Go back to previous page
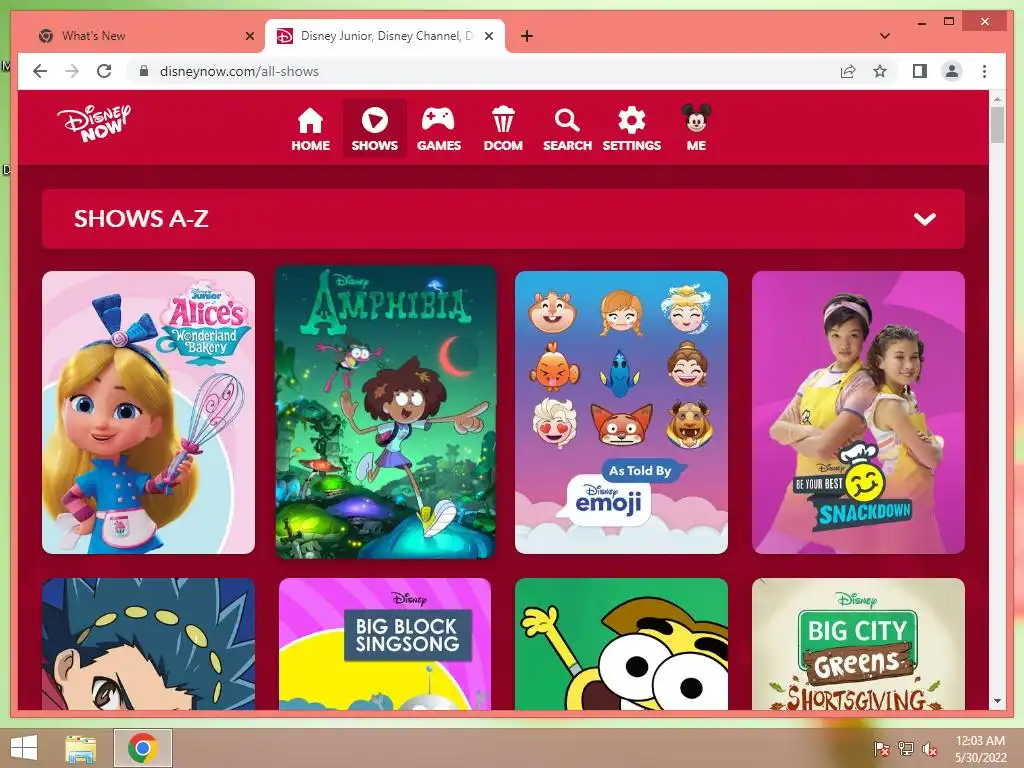The image size is (1024, 768). point(40,71)
